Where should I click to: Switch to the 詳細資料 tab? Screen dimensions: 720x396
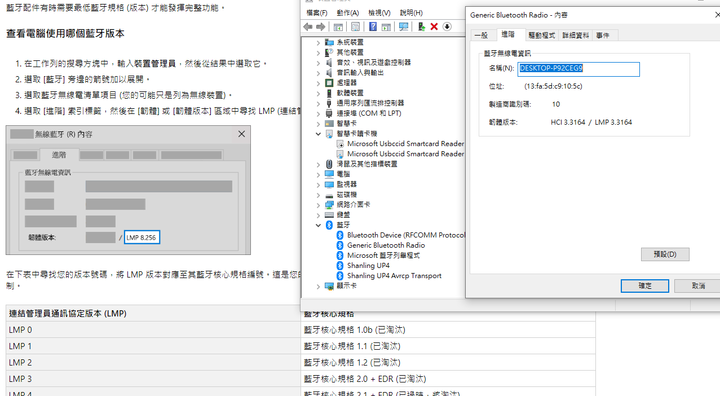(x=576, y=35)
